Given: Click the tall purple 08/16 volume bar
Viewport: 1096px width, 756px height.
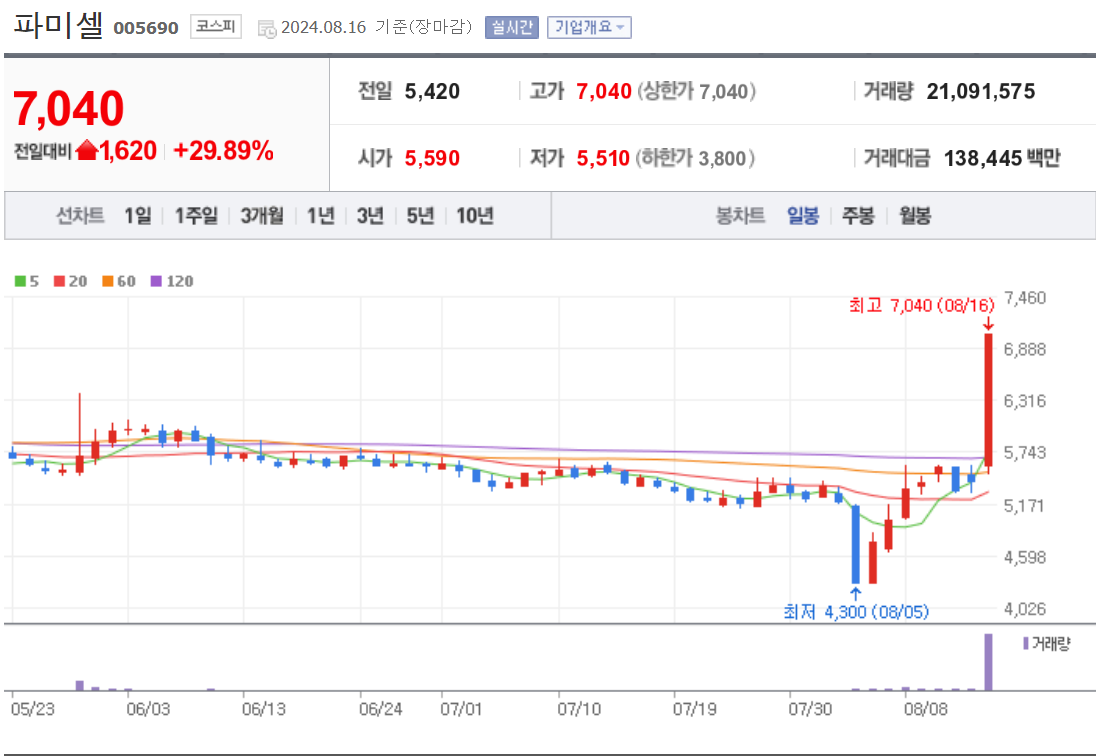Looking at the screenshot, I should (x=988, y=662).
